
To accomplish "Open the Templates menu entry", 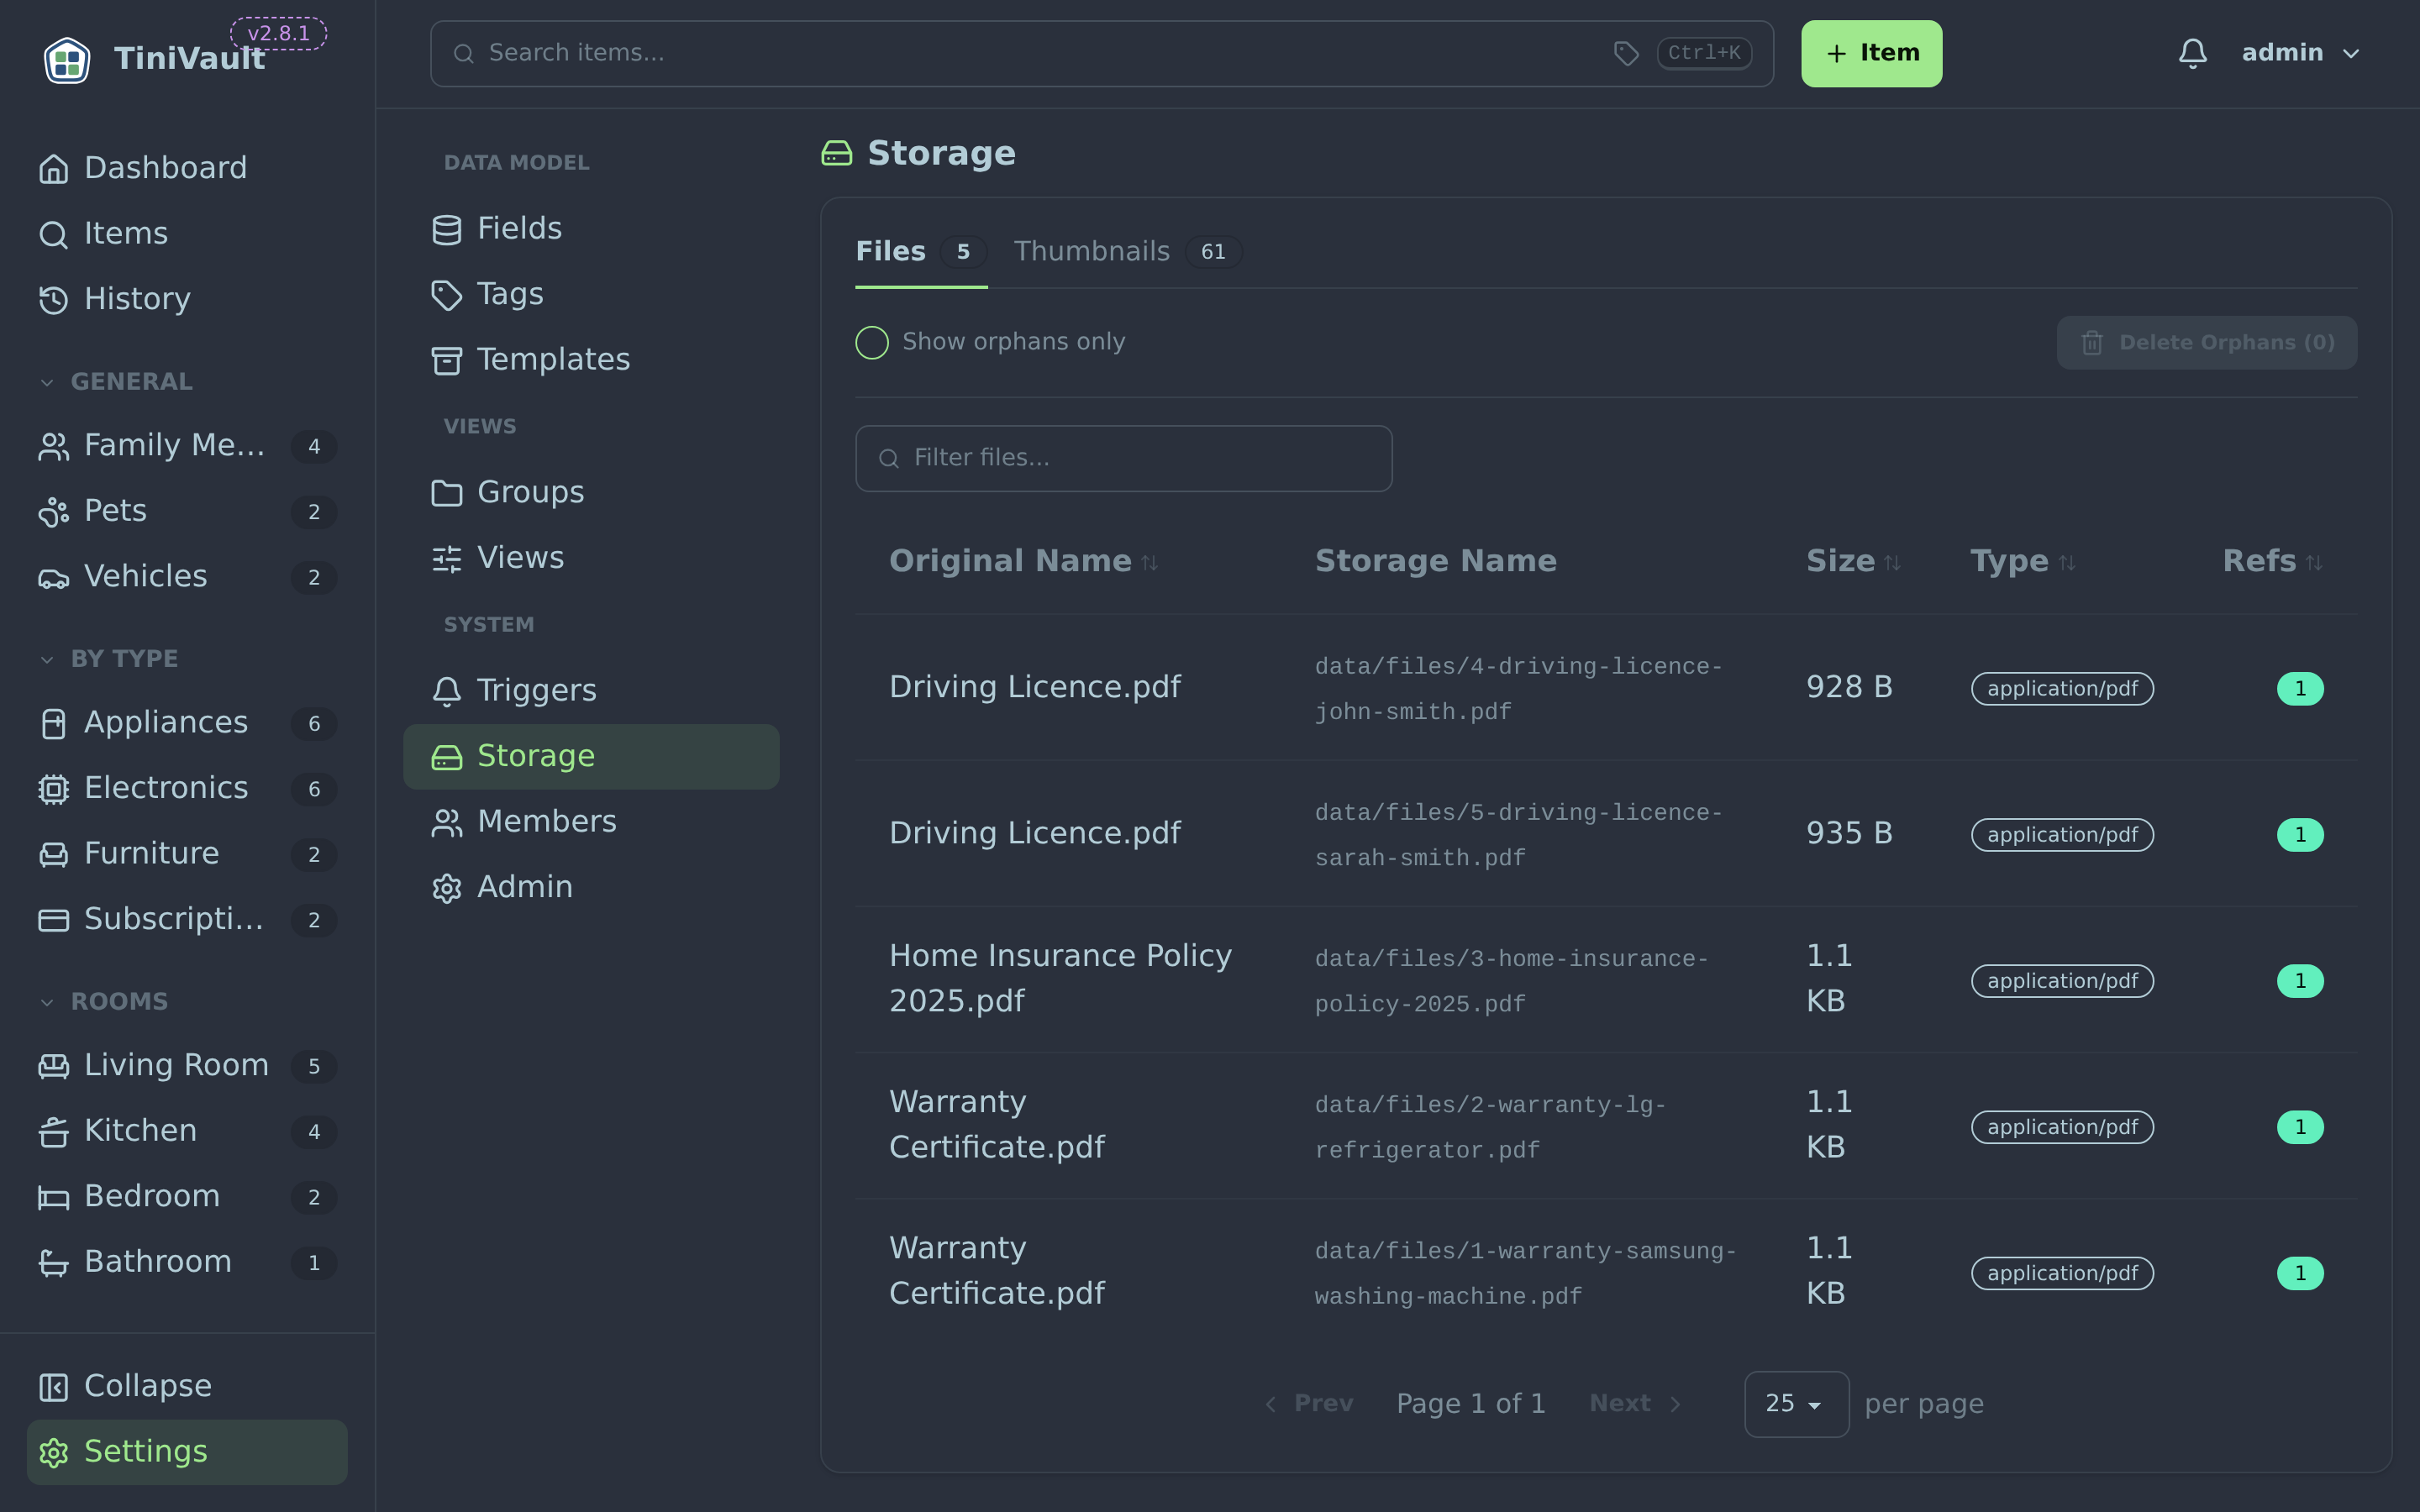I will click(591, 360).
